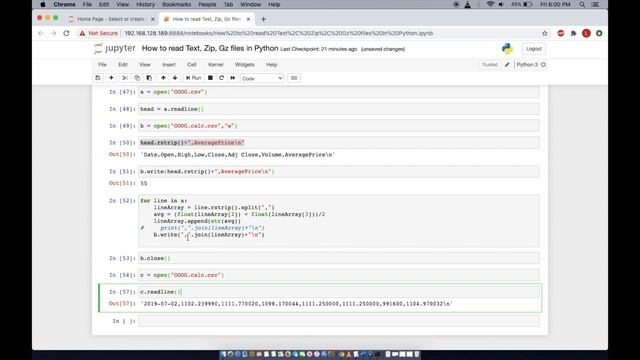Open the Chrome Bookmarks menu
The image size is (640, 360).
(176, 4)
